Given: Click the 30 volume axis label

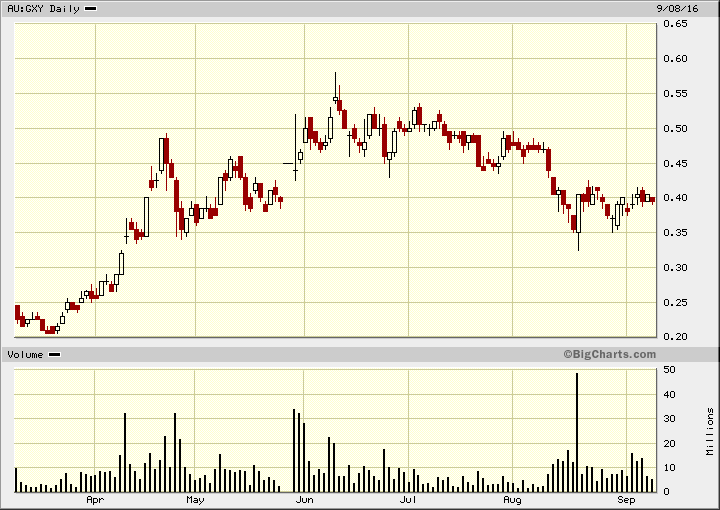Looking at the screenshot, I should tap(669, 419).
